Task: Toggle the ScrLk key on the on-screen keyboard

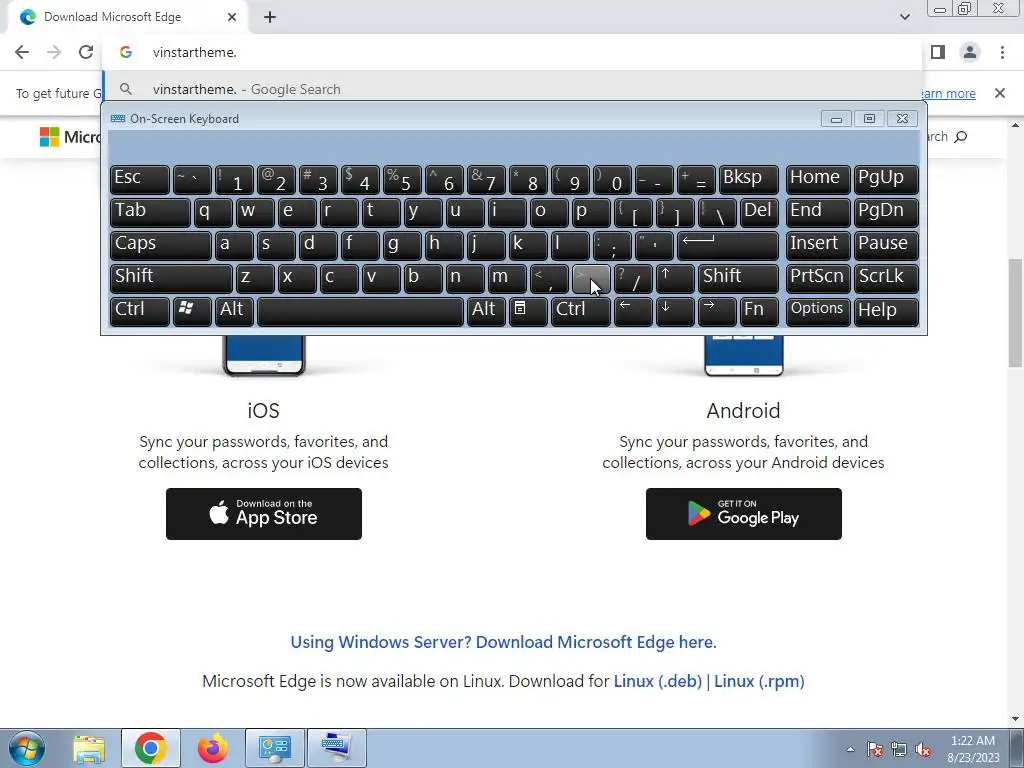Action: (x=886, y=278)
